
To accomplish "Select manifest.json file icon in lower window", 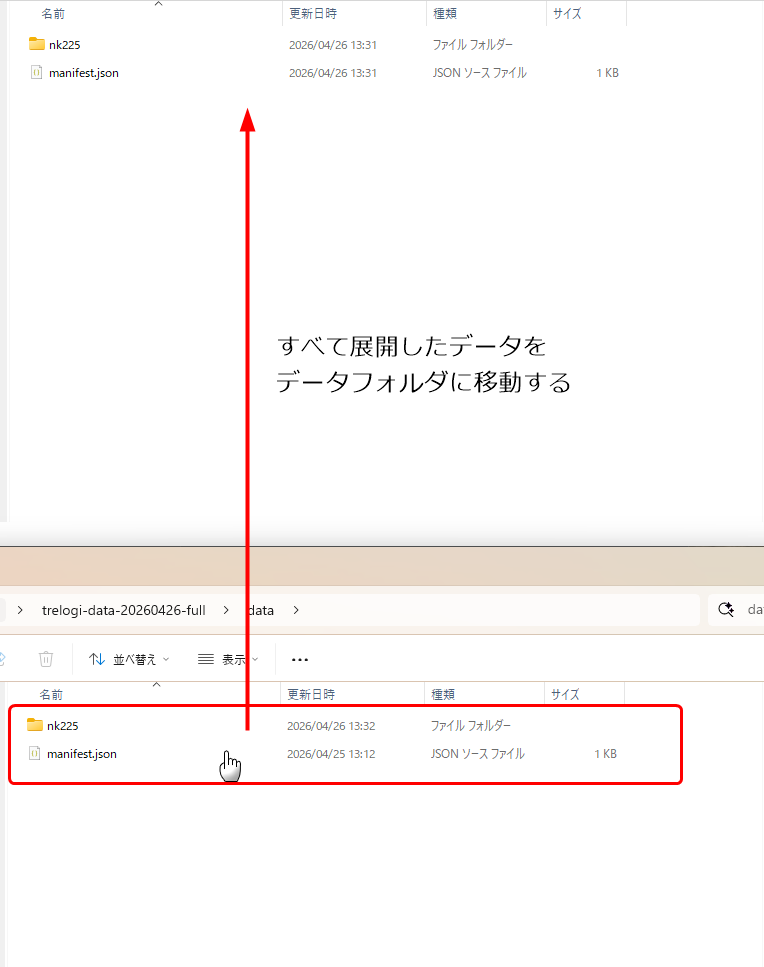I will tap(35, 754).
